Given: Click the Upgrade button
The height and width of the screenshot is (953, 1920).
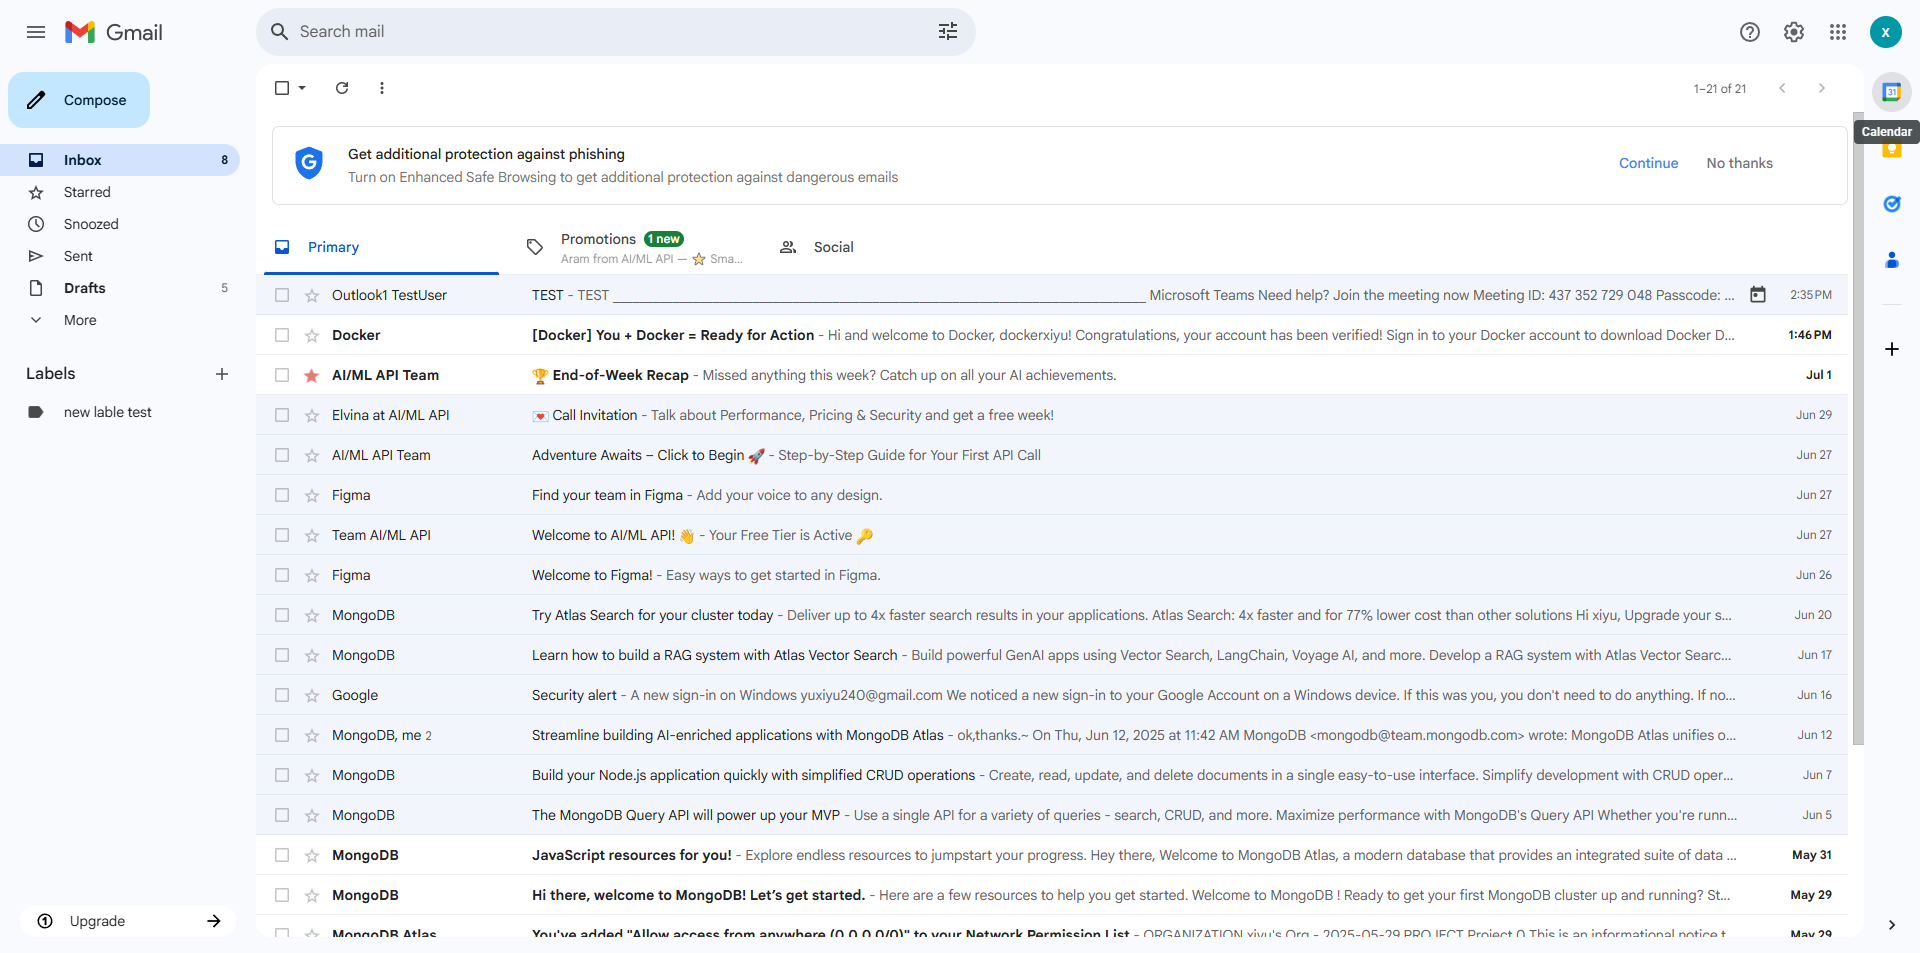Looking at the screenshot, I should pyautogui.click(x=128, y=921).
